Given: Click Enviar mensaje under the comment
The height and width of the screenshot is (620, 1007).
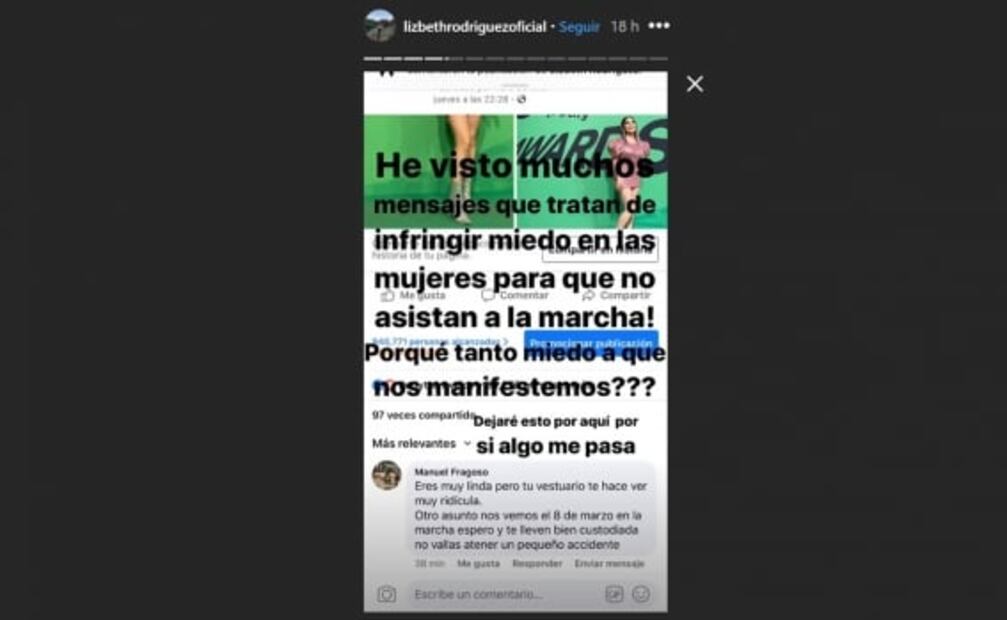Looking at the screenshot, I should point(609,563).
